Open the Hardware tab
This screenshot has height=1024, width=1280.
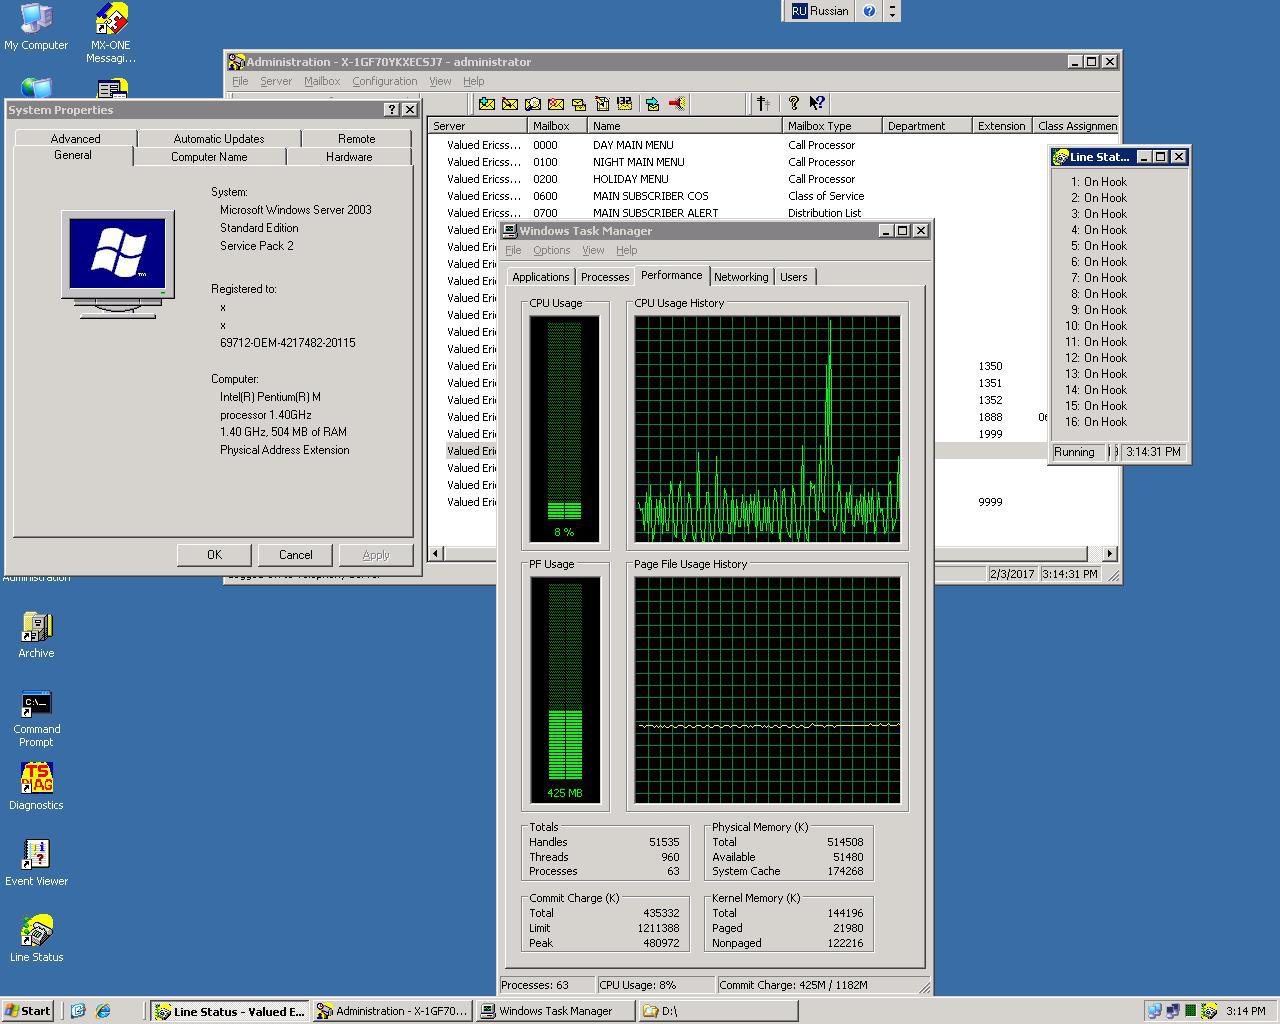pos(349,157)
